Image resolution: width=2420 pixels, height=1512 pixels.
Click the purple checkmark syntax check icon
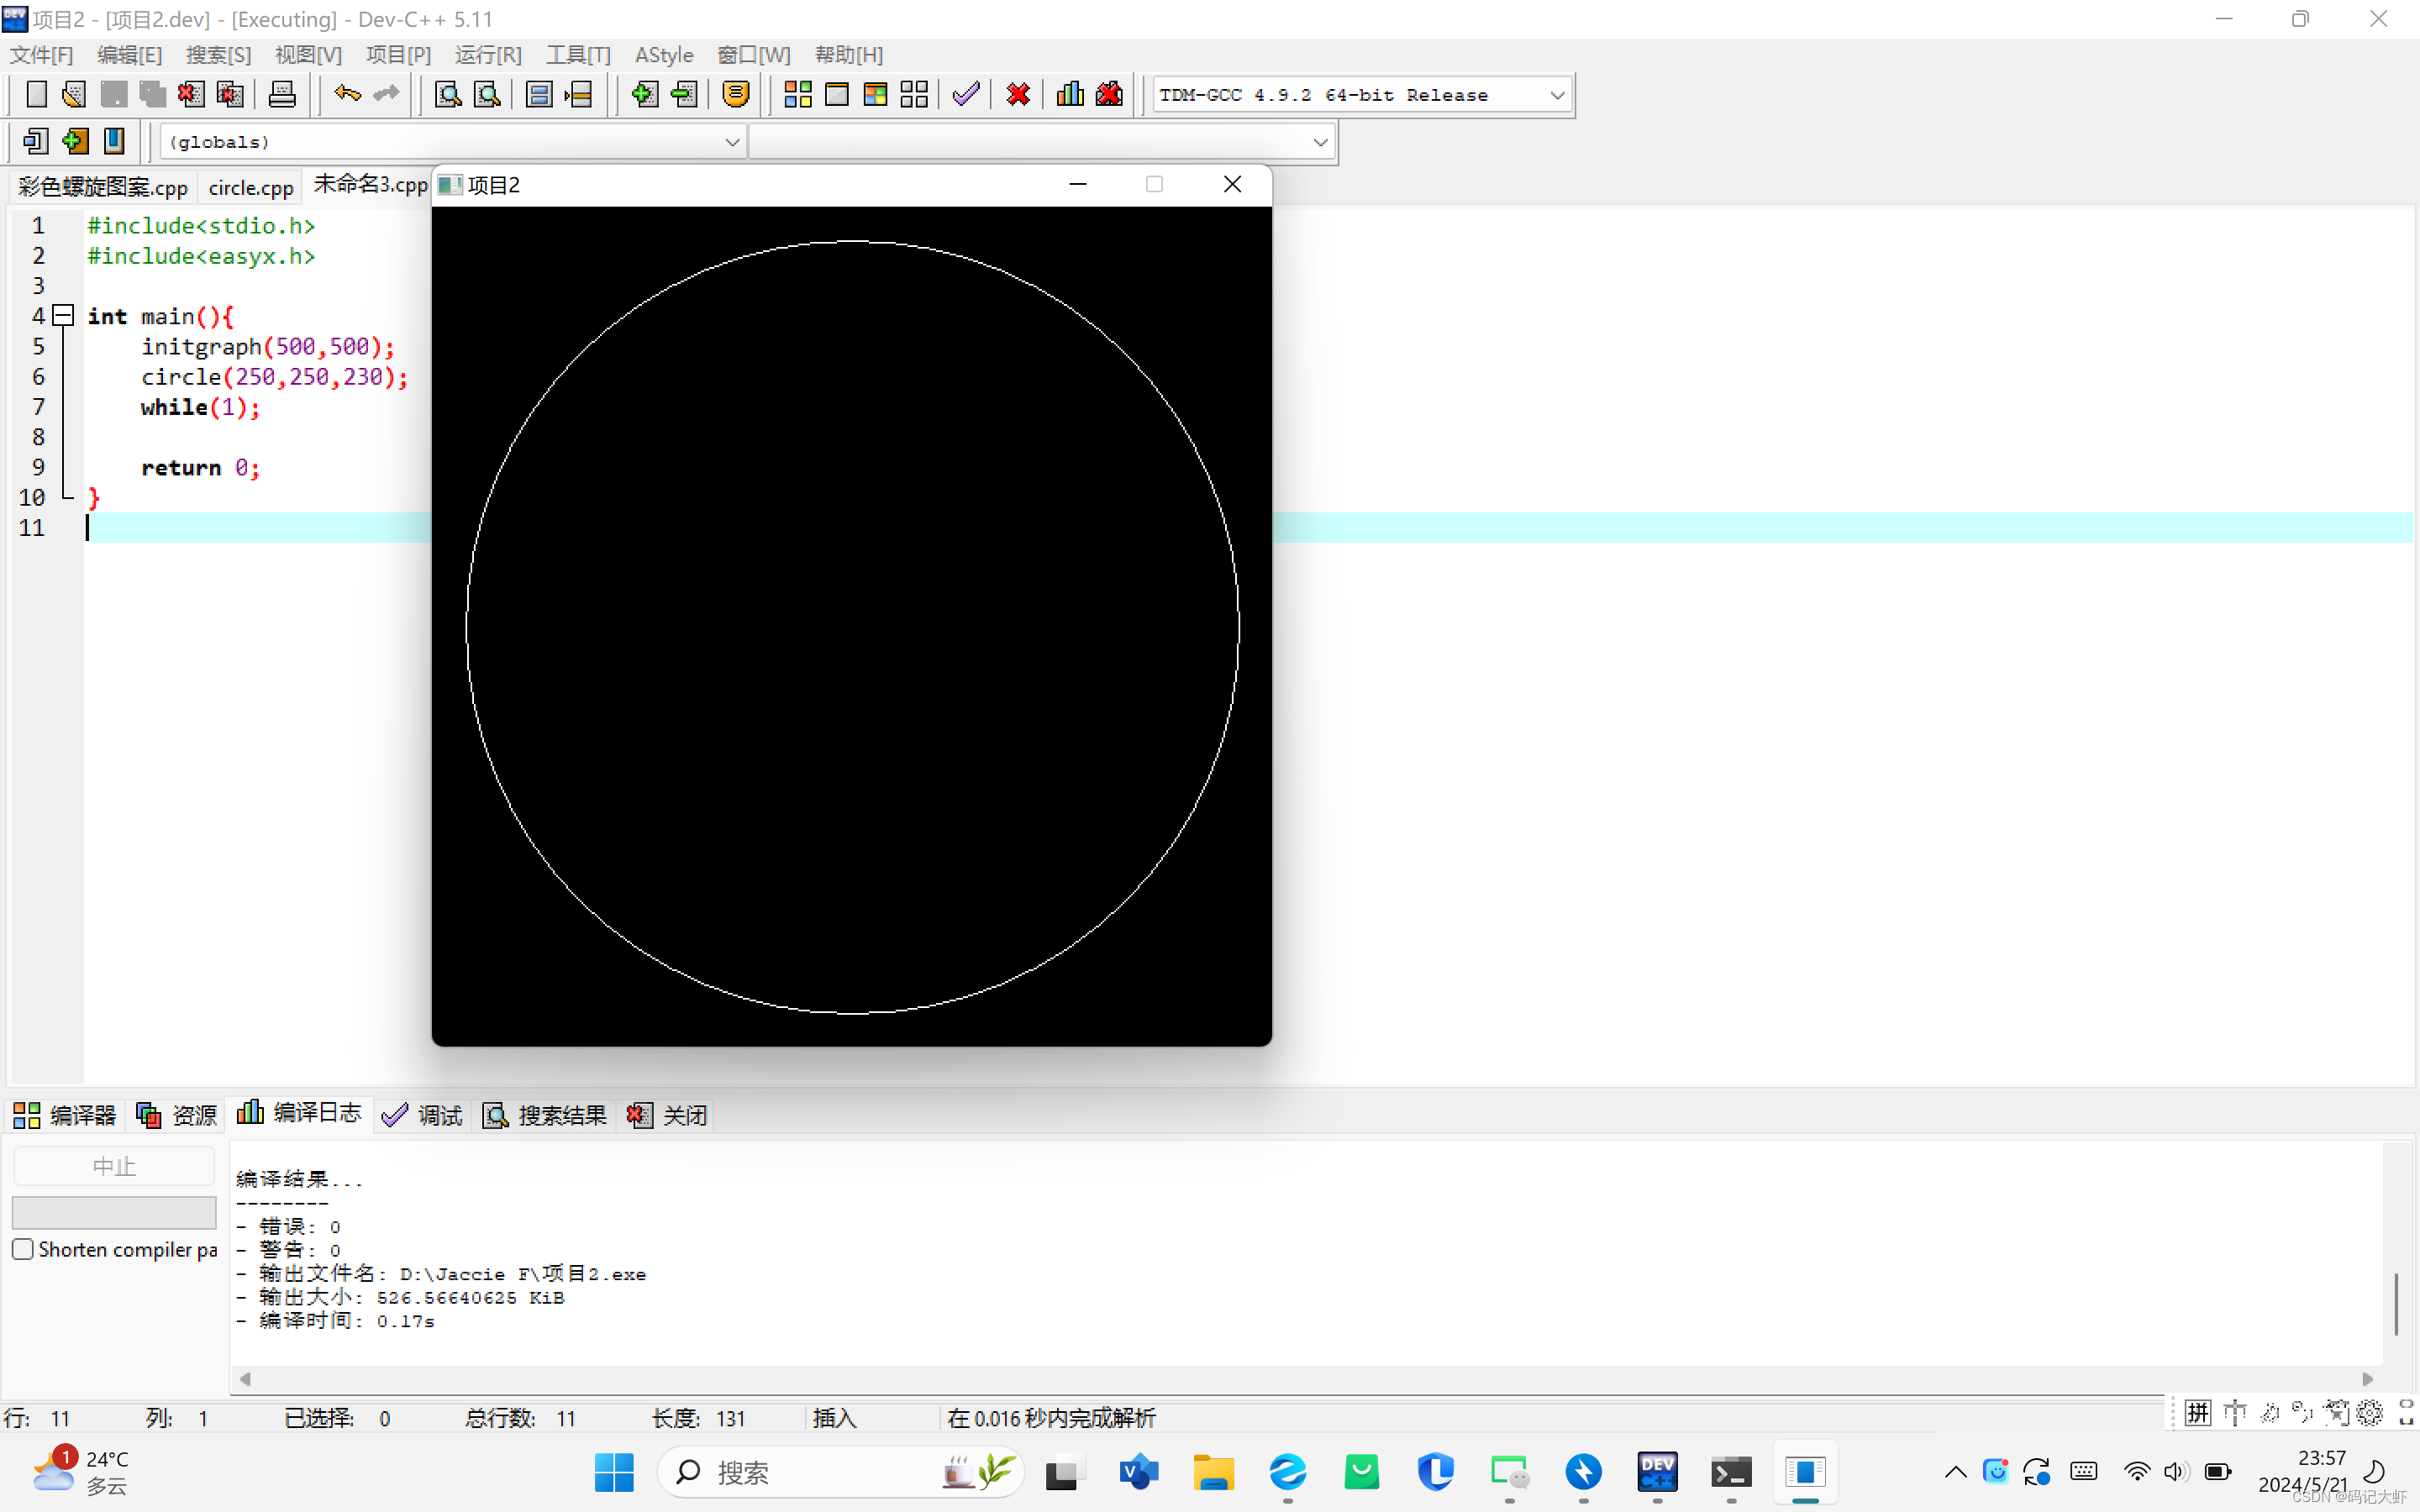(x=965, y=95)
